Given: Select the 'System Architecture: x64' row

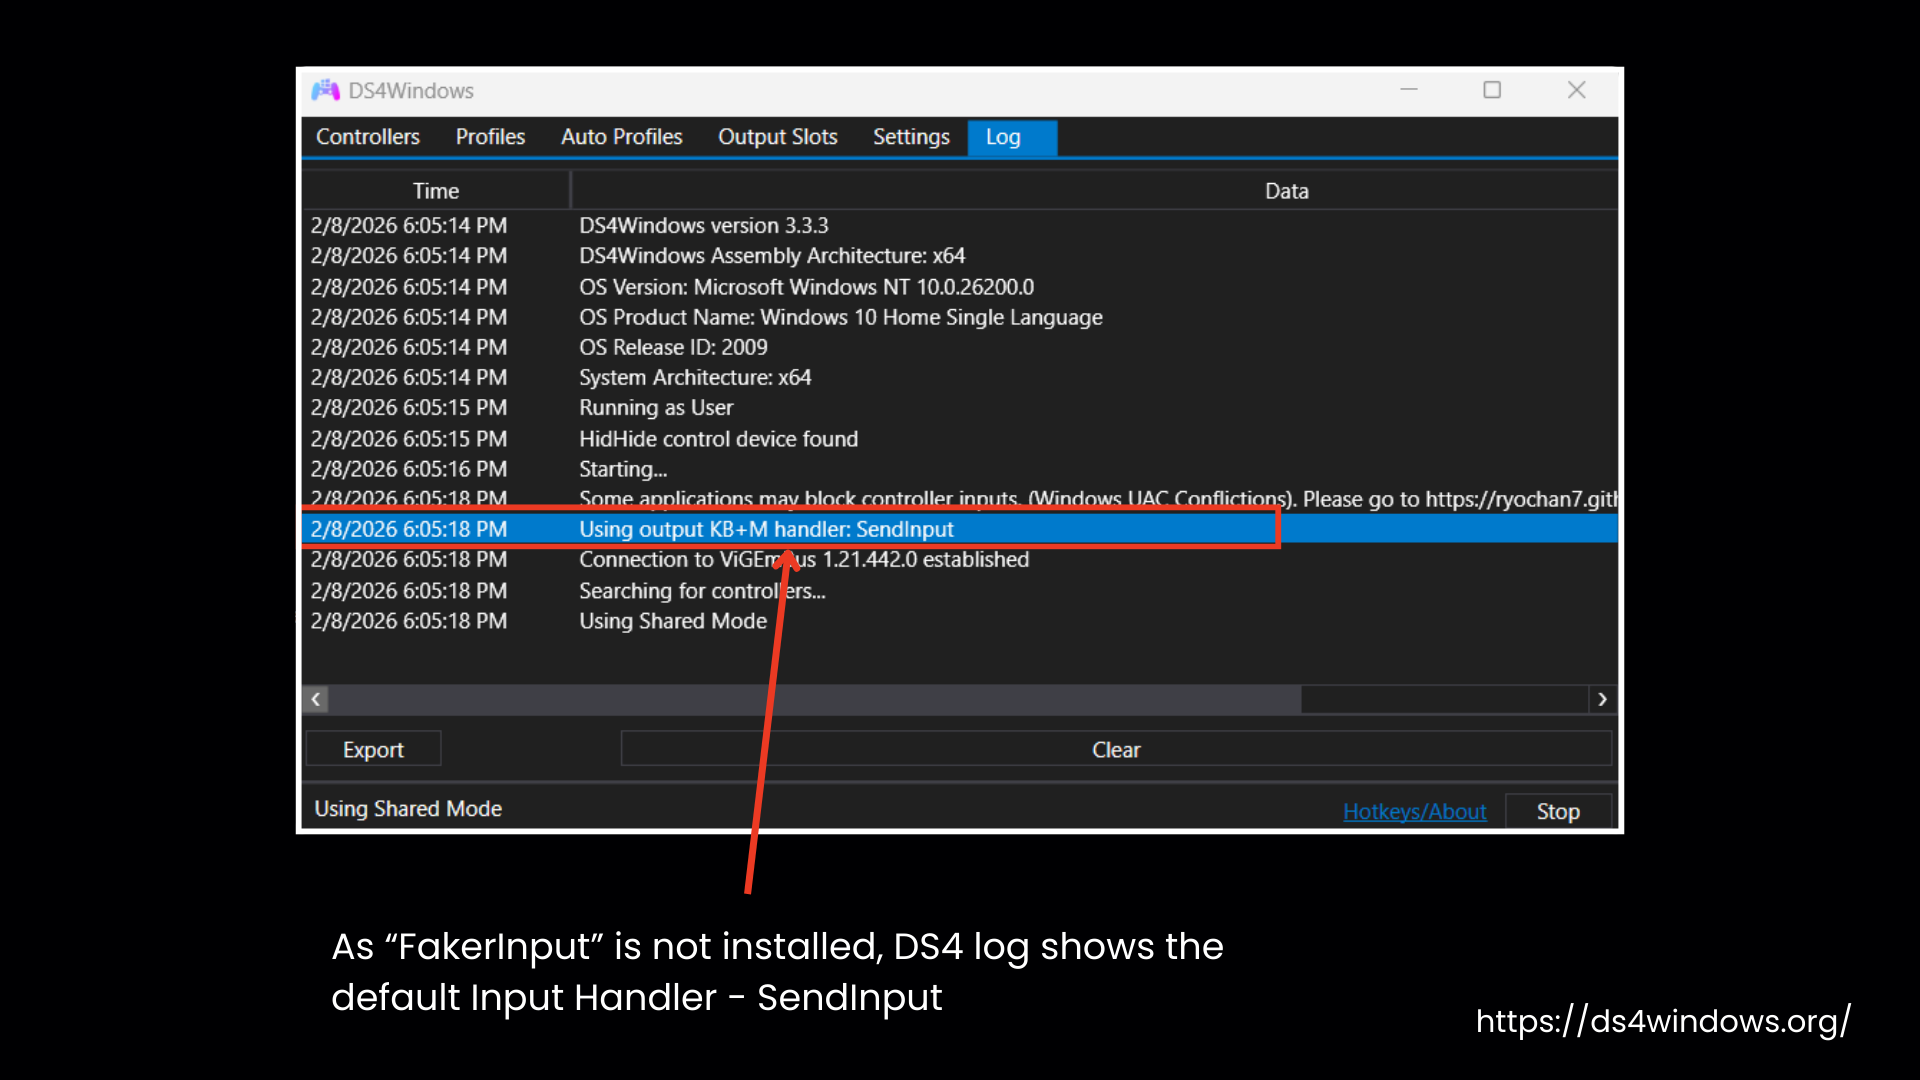Looking at the screenshot, I should pyautogui.click(x=960, y=378).
